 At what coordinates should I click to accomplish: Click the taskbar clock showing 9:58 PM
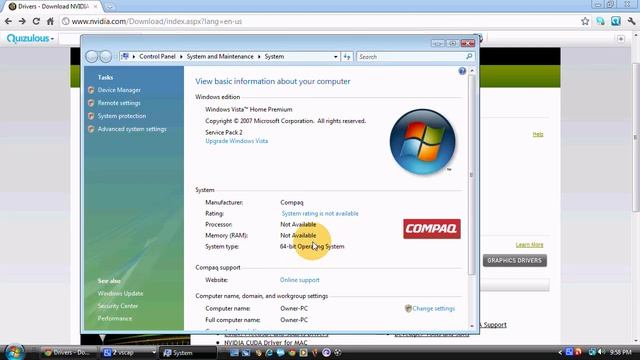tap(620, 352)
